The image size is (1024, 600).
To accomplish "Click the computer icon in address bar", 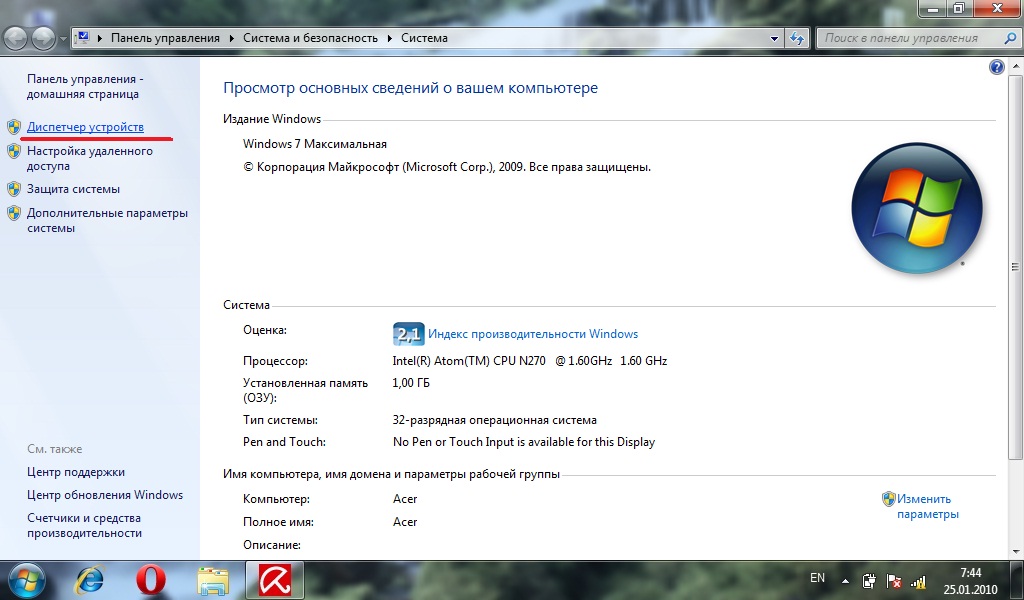I will pyautogui.click(x=82, y=38).
